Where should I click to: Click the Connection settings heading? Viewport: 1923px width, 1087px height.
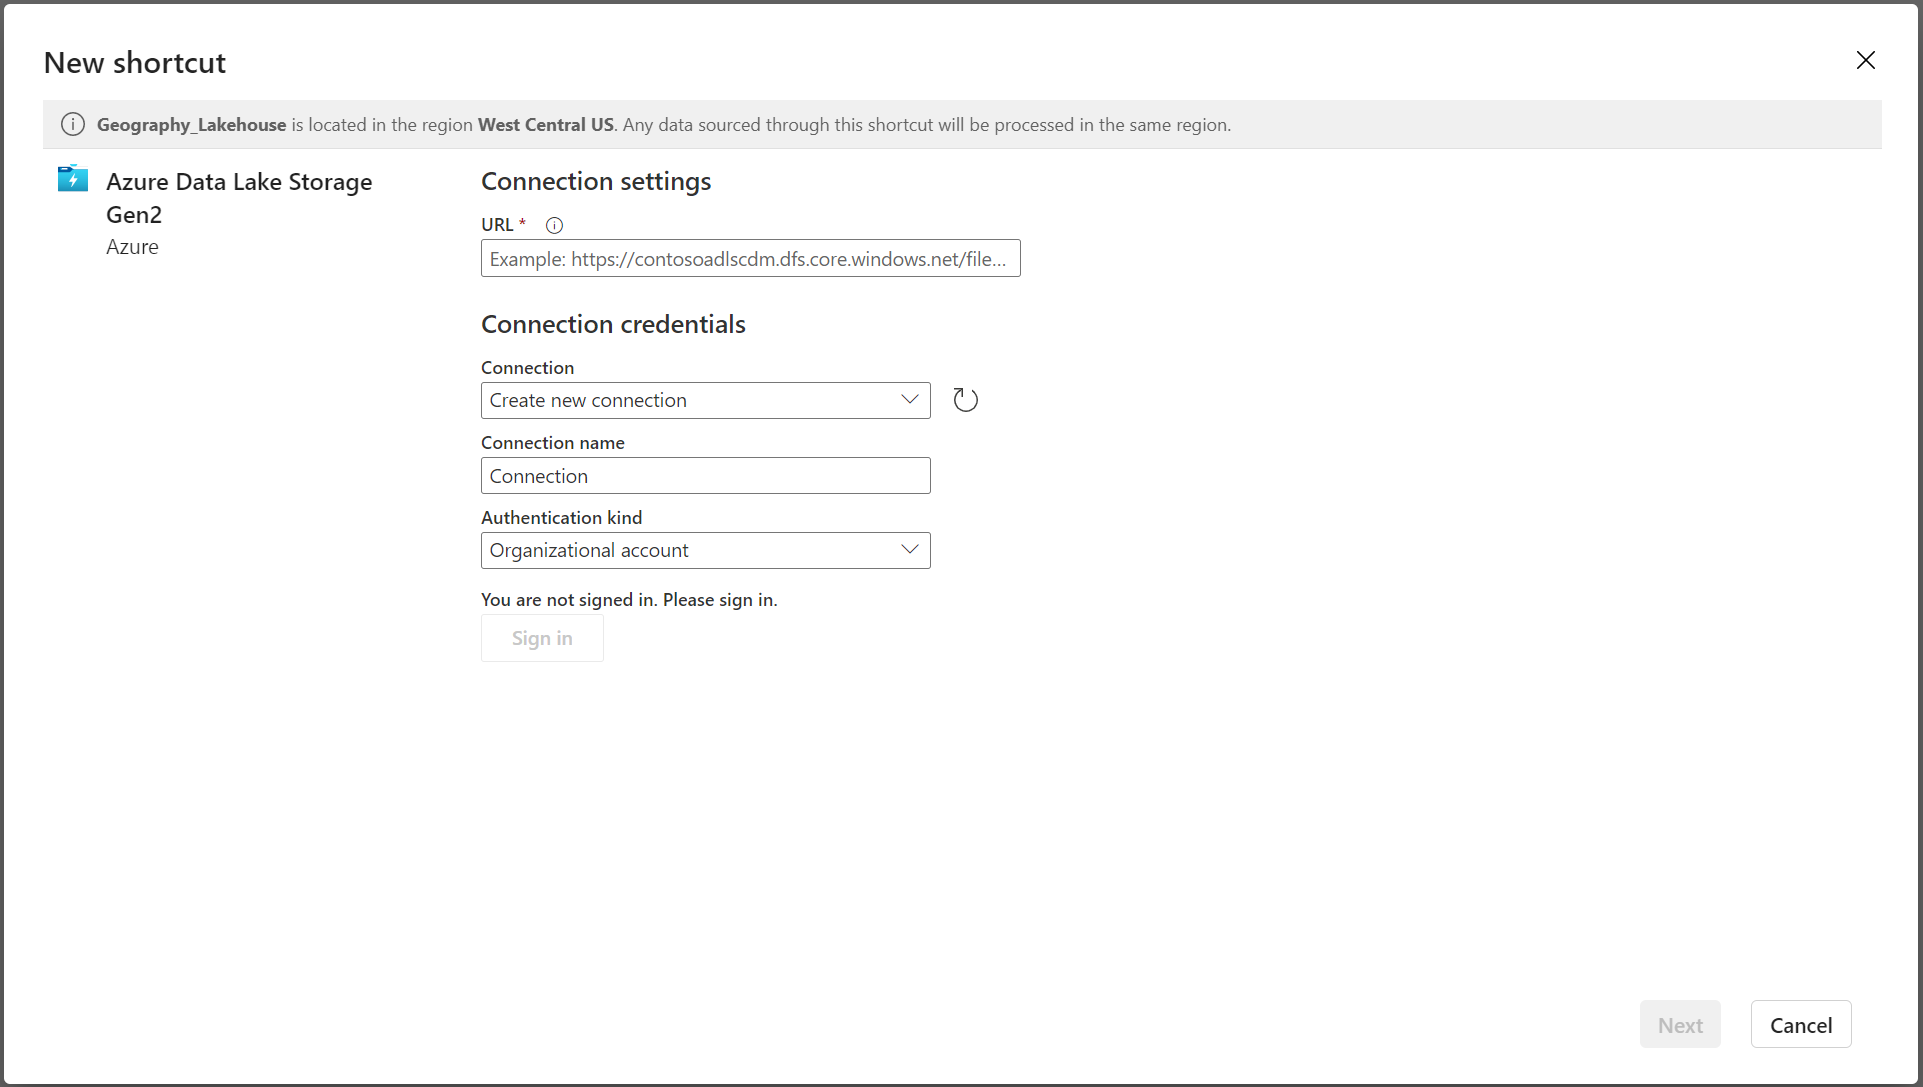click(x=596, y=181)
